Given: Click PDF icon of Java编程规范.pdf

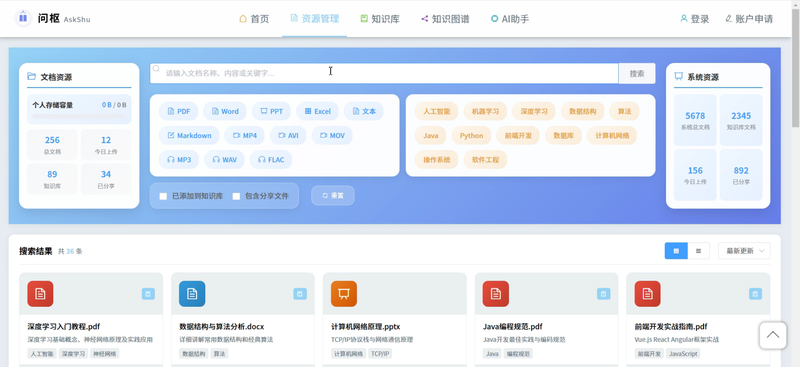Looking at the screenshot, I should point(495,293).
